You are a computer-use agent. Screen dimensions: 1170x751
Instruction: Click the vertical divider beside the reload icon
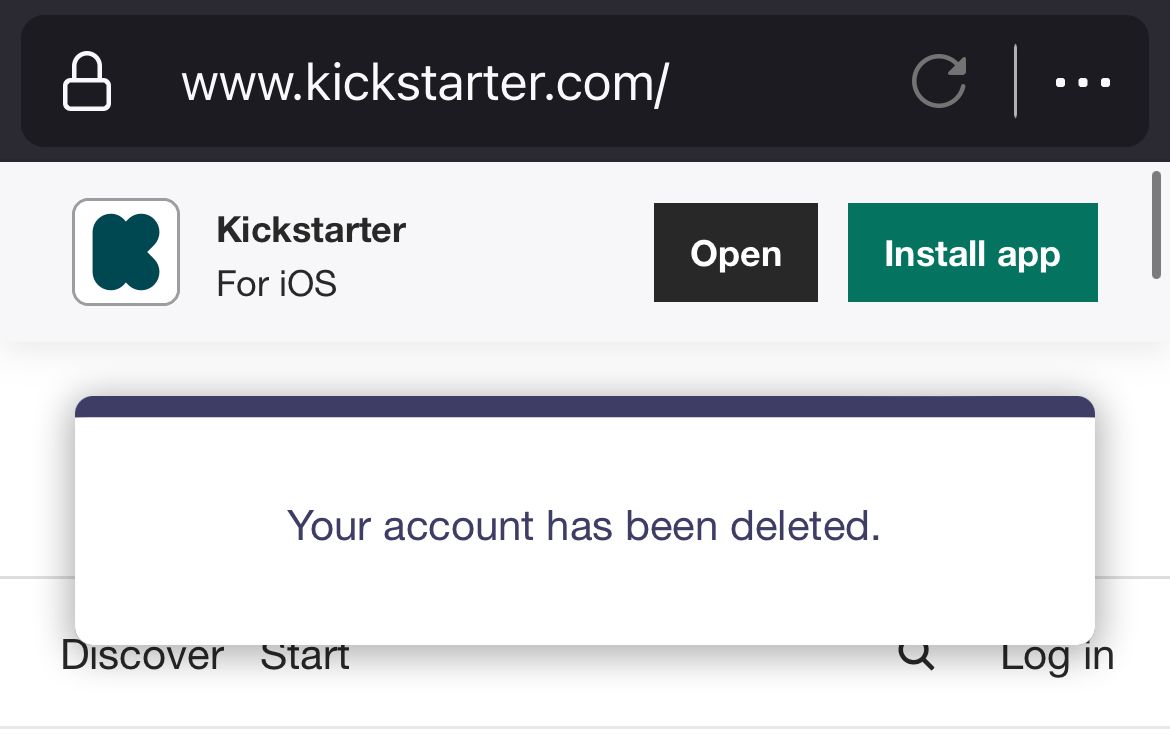[x=1015, y=82]
